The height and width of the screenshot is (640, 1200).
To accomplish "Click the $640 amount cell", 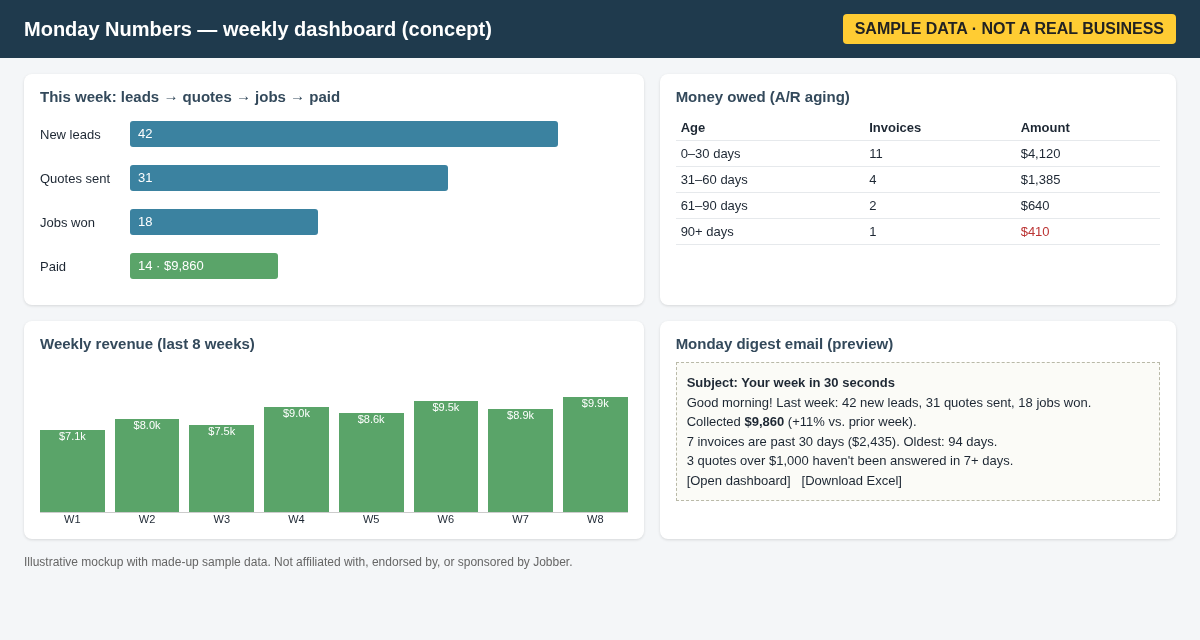I will (1035, 205).
